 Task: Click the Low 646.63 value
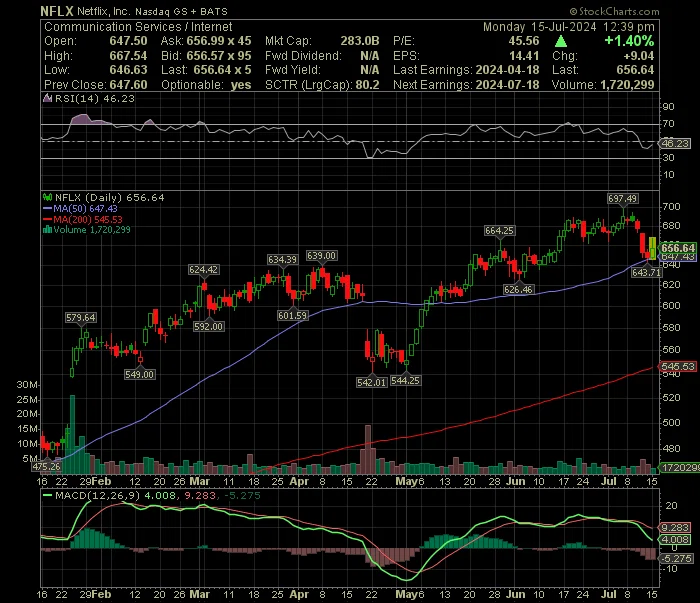(128, 70)
